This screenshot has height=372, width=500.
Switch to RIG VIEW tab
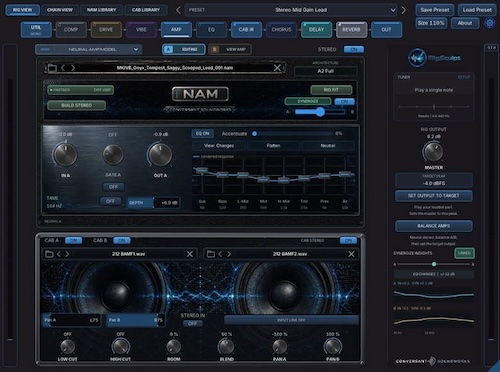click(x=22, y=10)
